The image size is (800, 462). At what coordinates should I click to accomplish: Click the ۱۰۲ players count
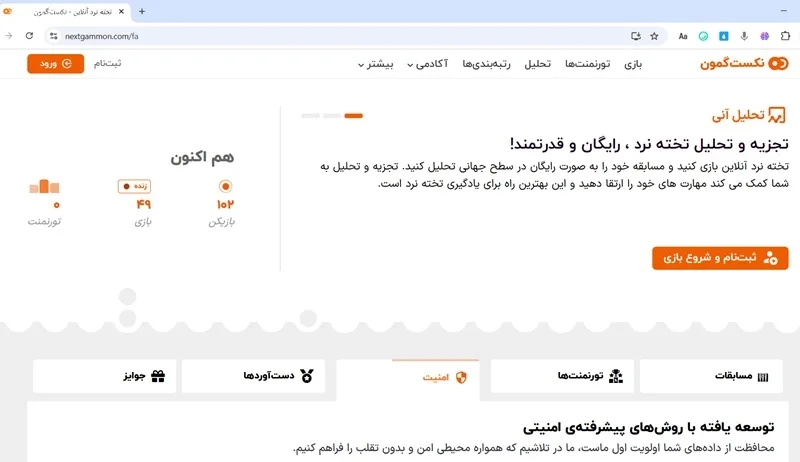[x=225, y=204]
